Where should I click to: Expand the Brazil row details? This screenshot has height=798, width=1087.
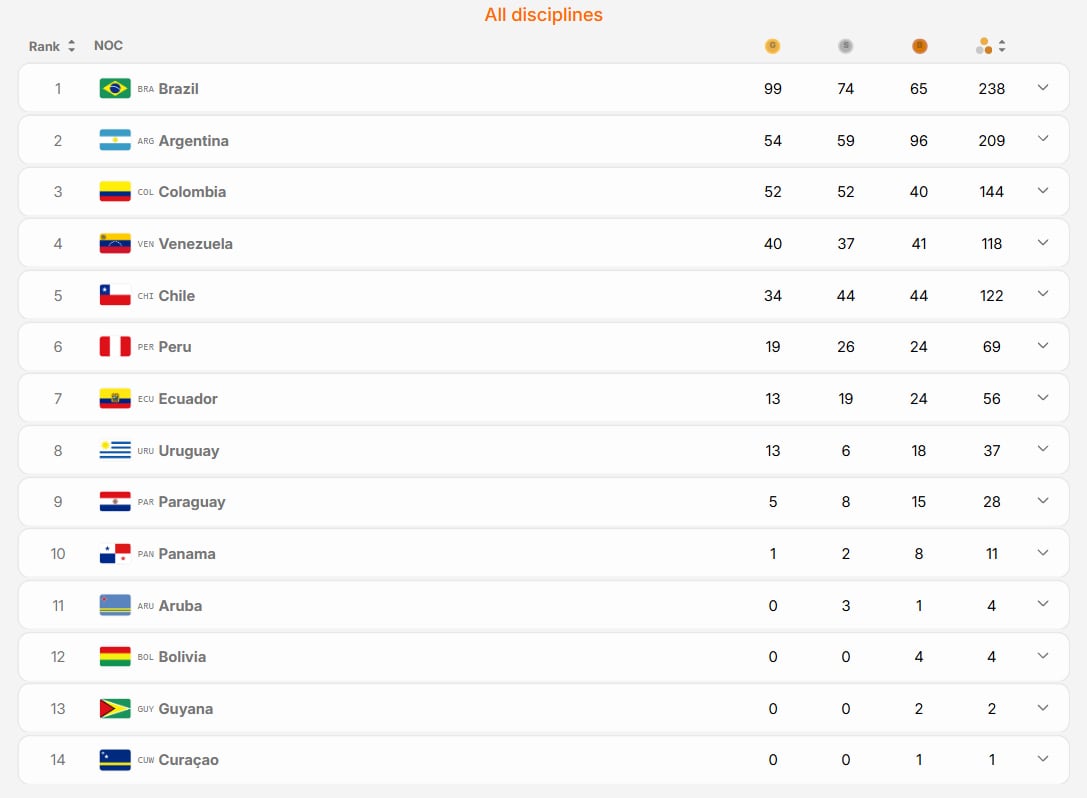[1043, 87]
